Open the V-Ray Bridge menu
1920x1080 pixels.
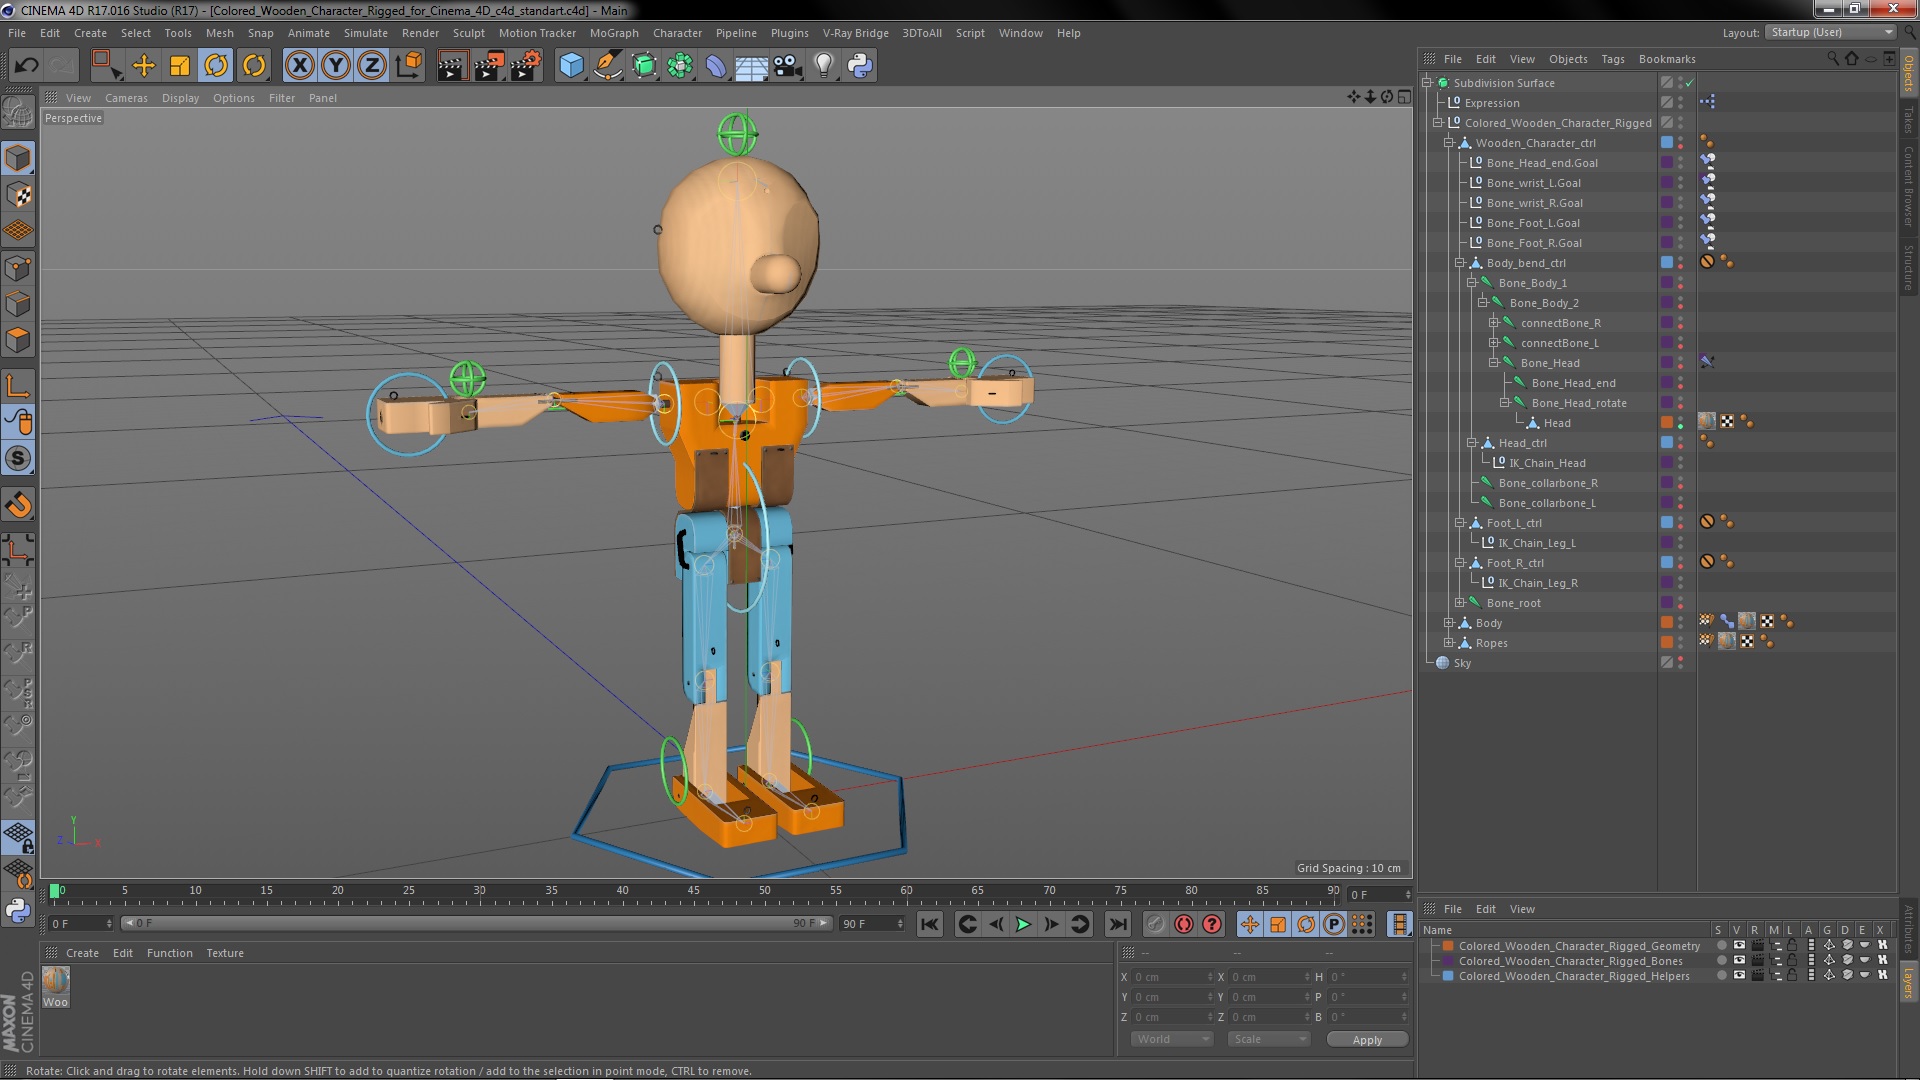coord(856,33)
